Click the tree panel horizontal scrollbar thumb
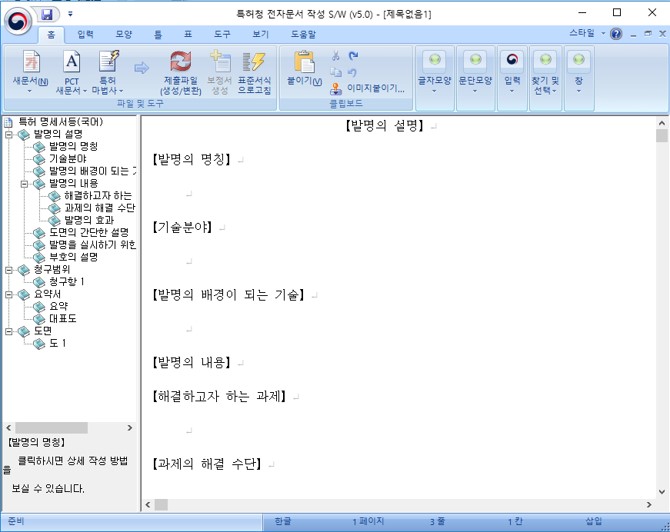This screenshot has width=670, height=532. (x=52, y=428)
